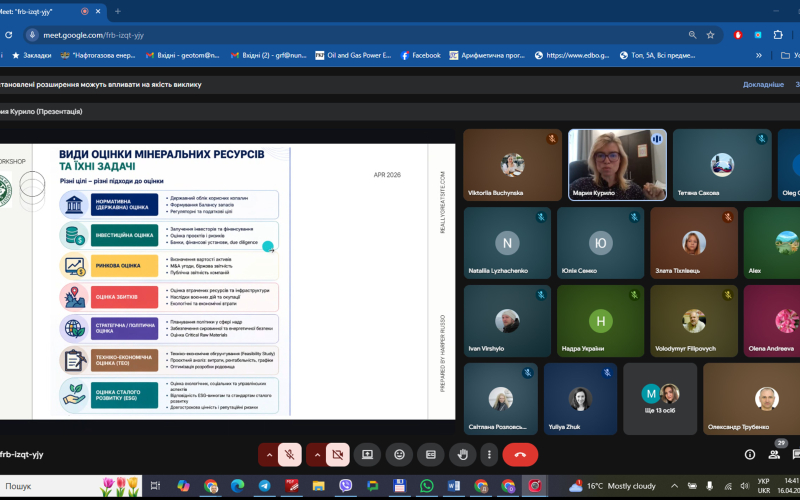The height and width of the screenshot is (500, 800).
Task: Open the Extensions puzzle icon
Action: coord(778,35)
